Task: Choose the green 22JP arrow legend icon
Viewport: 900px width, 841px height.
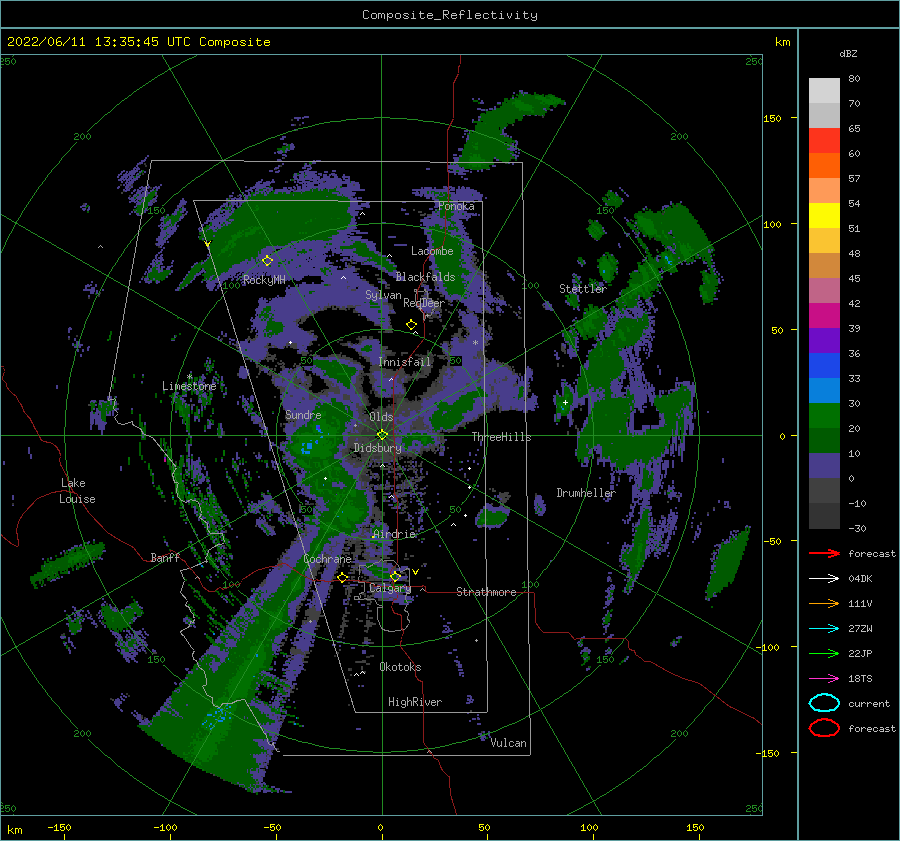Action: 824,653
